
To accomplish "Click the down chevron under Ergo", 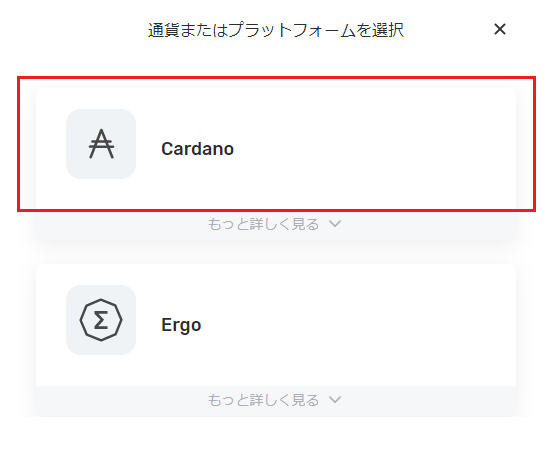I will [x=335, y=400].
